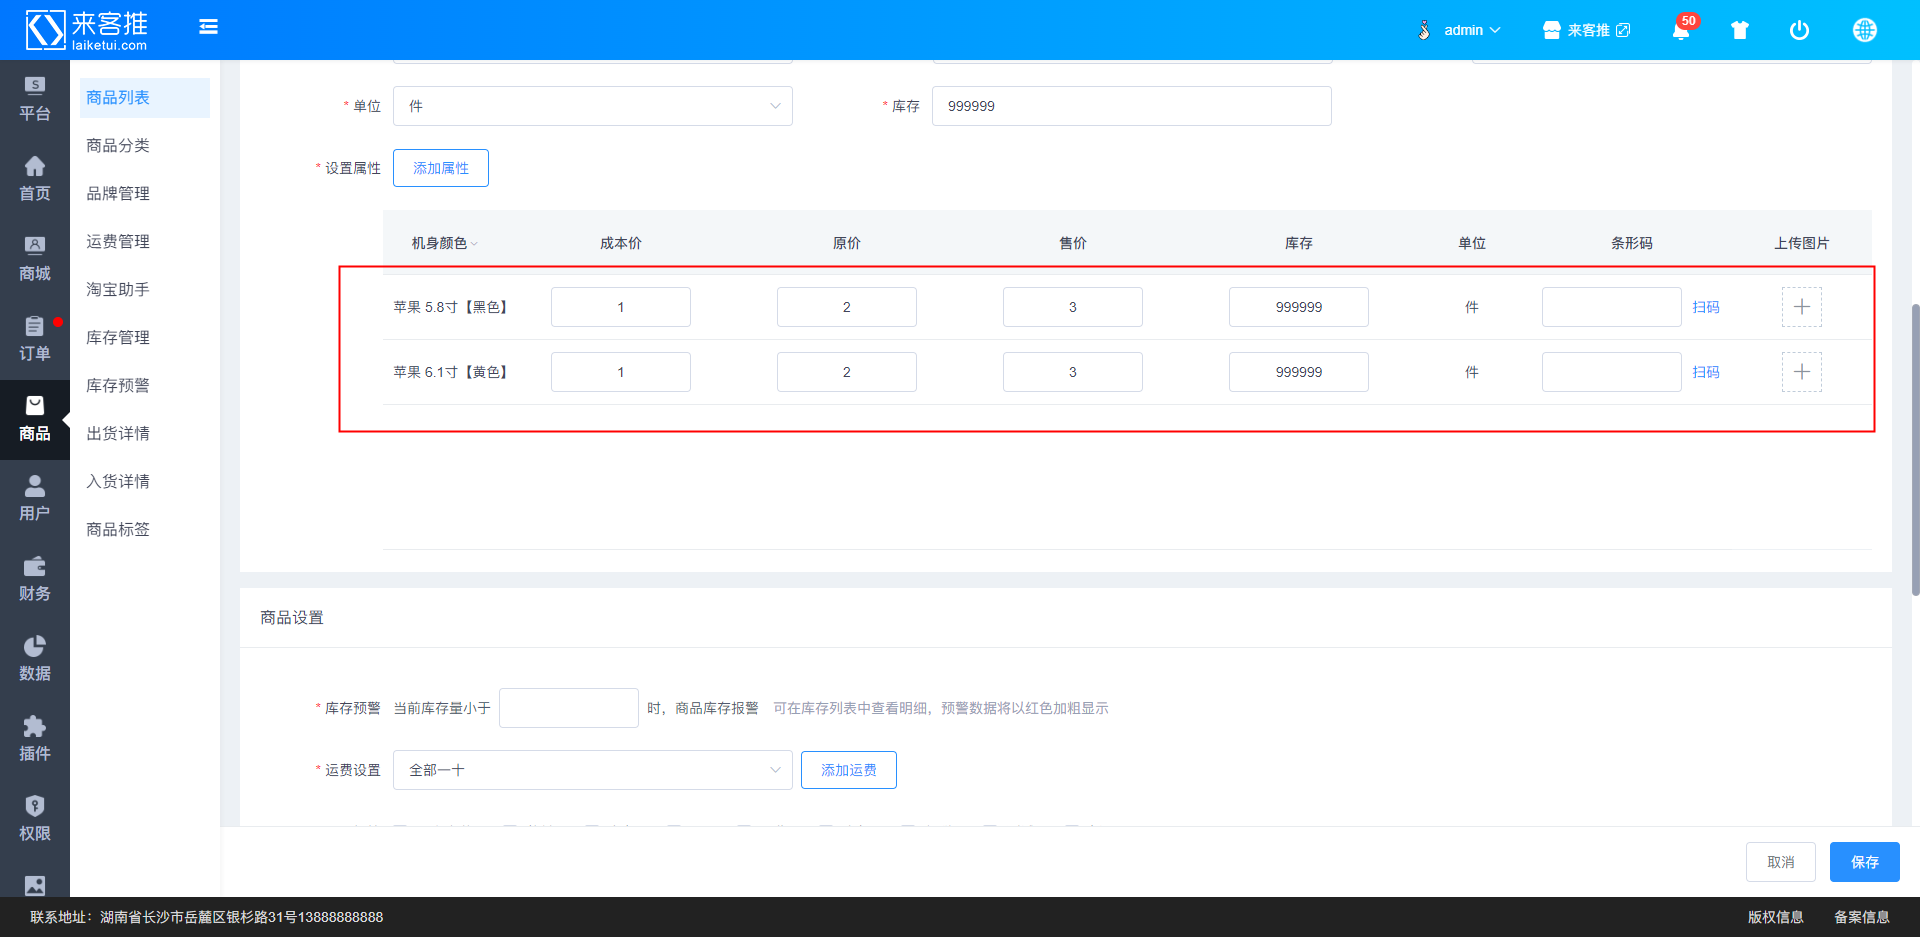Go to 首页 in left navigation

(x=35, y=180)
